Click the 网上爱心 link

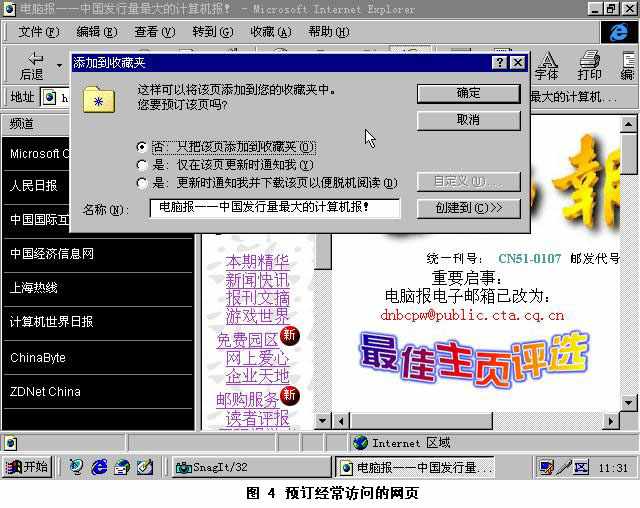tap(258, 358)
